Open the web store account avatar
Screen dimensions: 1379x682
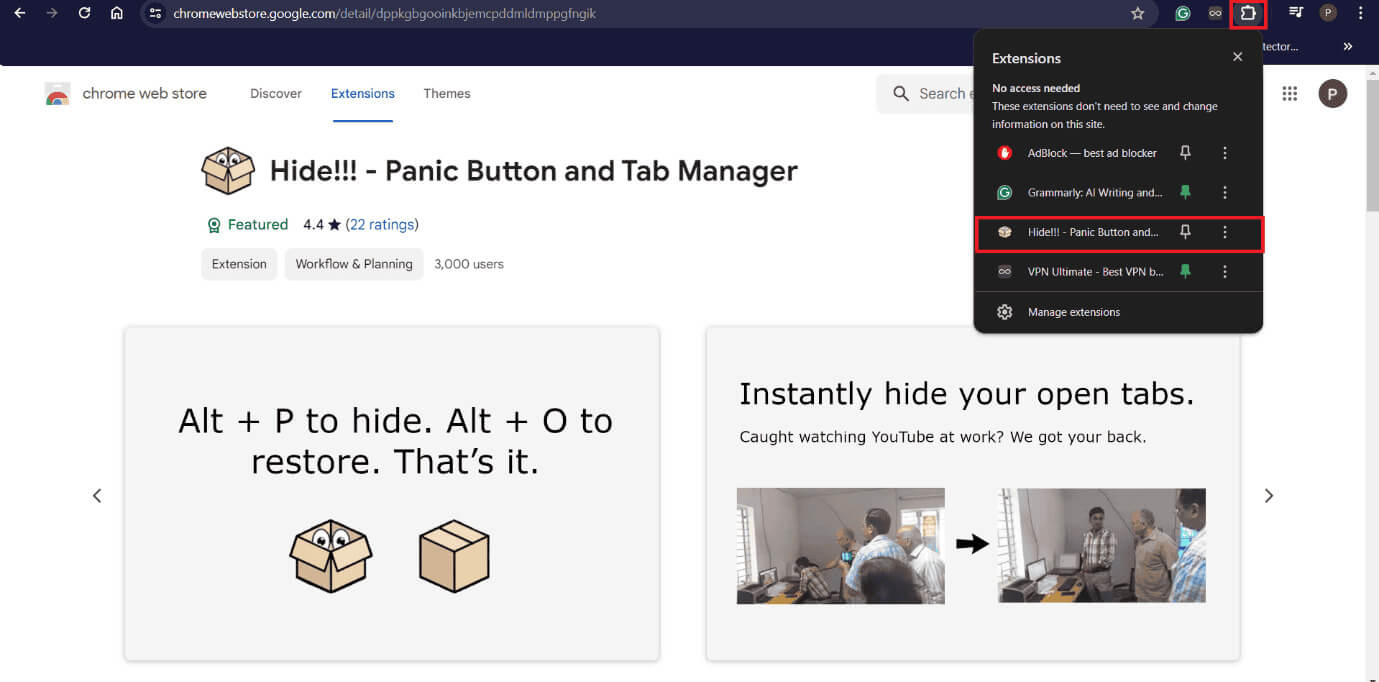pyautogui.click(x=1332, y=94)
